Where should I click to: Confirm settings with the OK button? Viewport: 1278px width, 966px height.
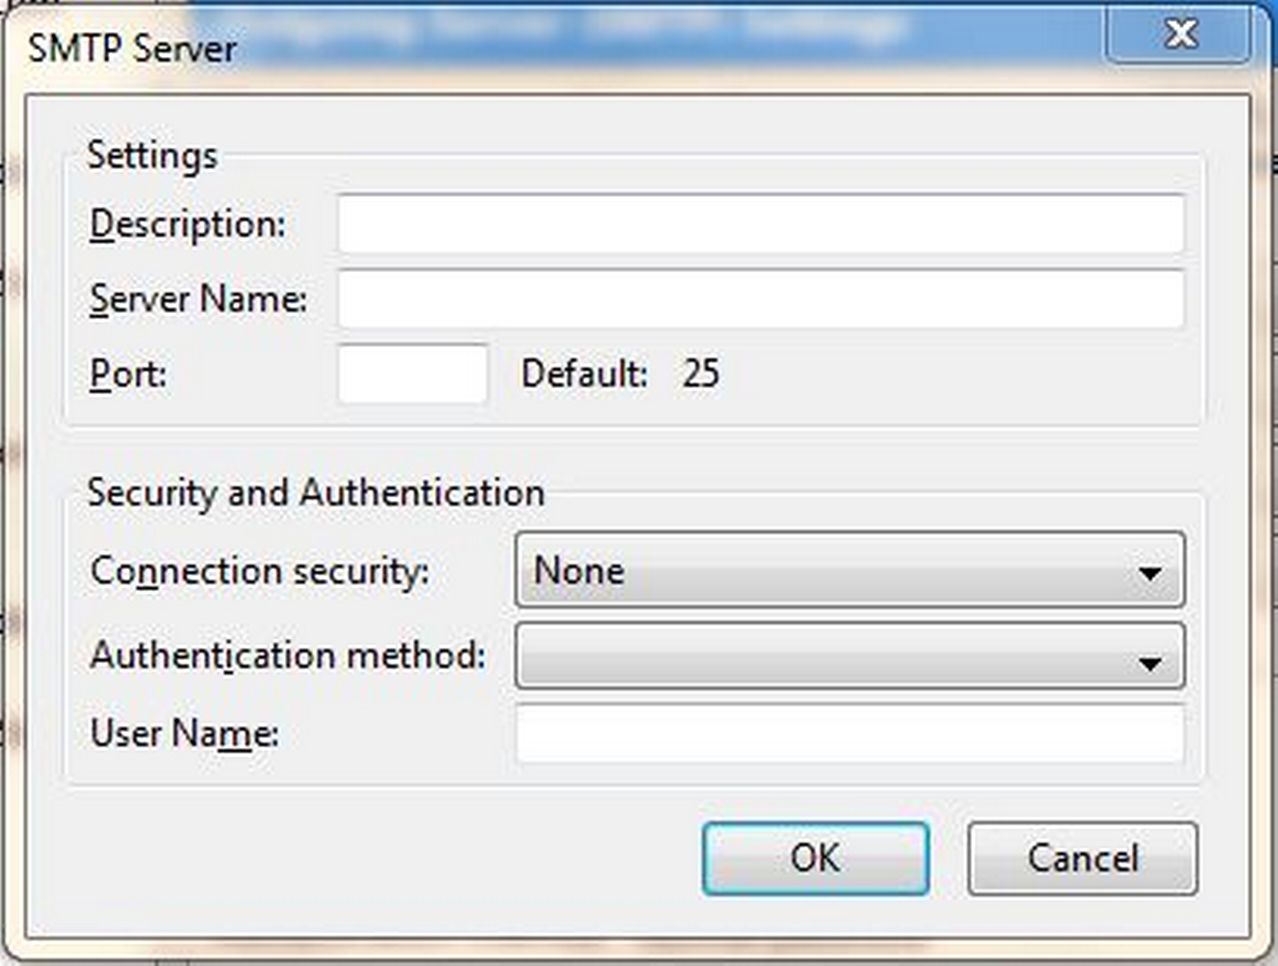(x=816, y=858)
